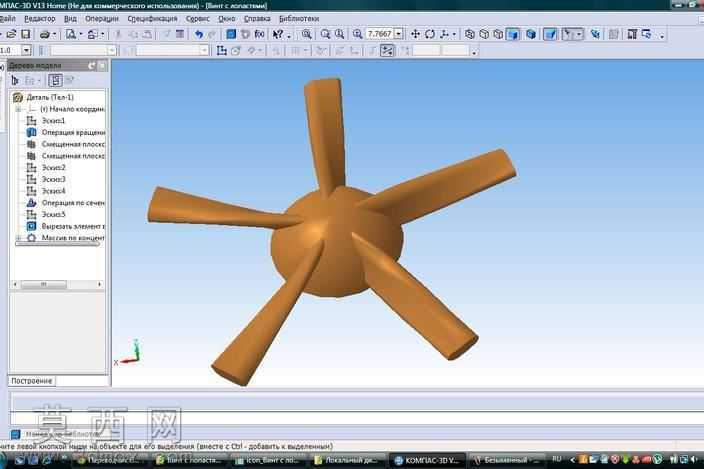Click the zoom scale value field 7.7667

pos(380,34)
